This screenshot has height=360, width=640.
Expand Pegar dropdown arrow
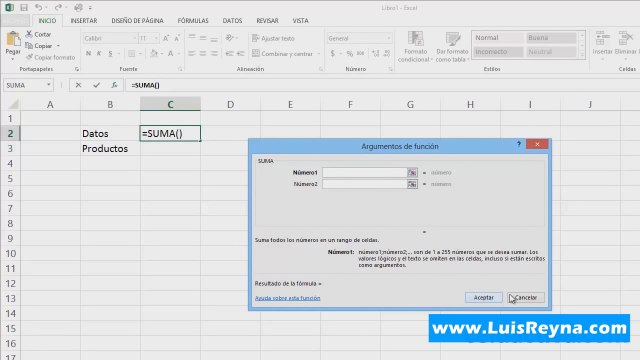pyautogui.click(x=13, y=59)
